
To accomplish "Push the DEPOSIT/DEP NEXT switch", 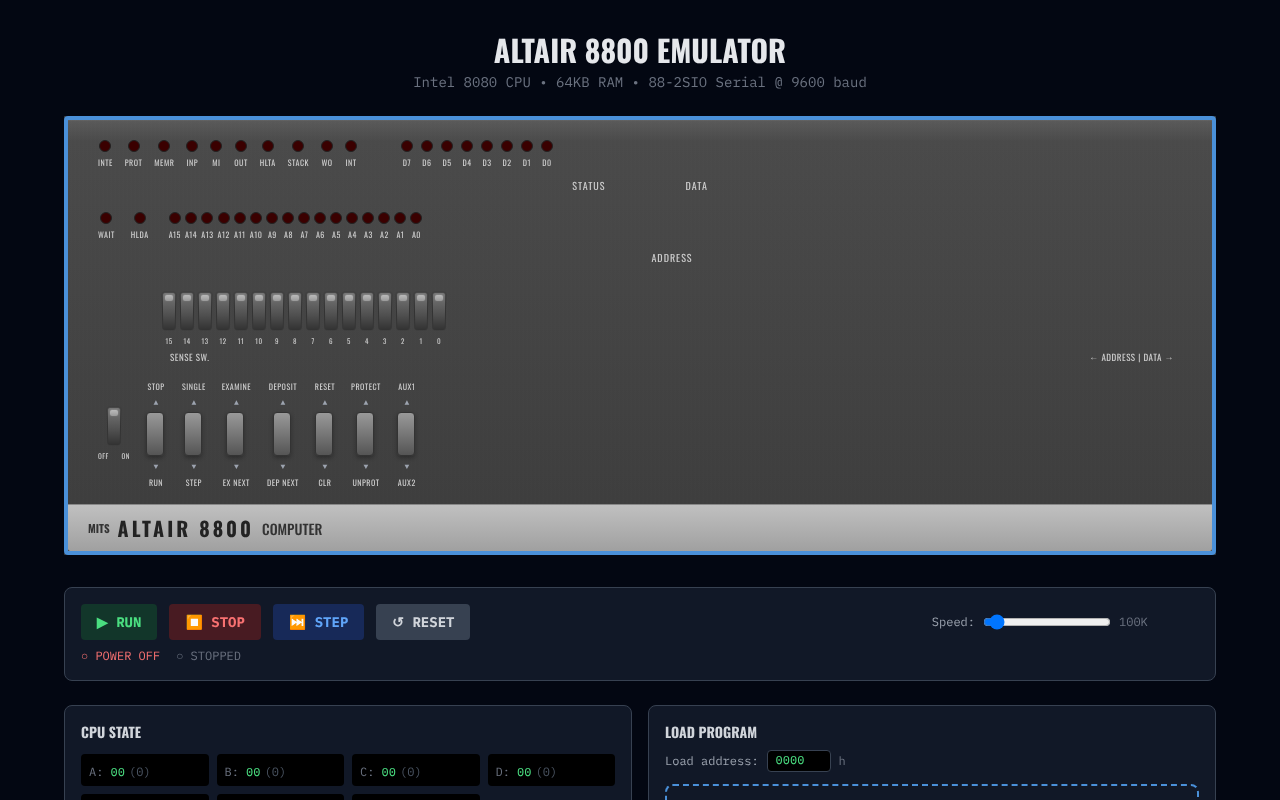I will (x=282, y=434).
